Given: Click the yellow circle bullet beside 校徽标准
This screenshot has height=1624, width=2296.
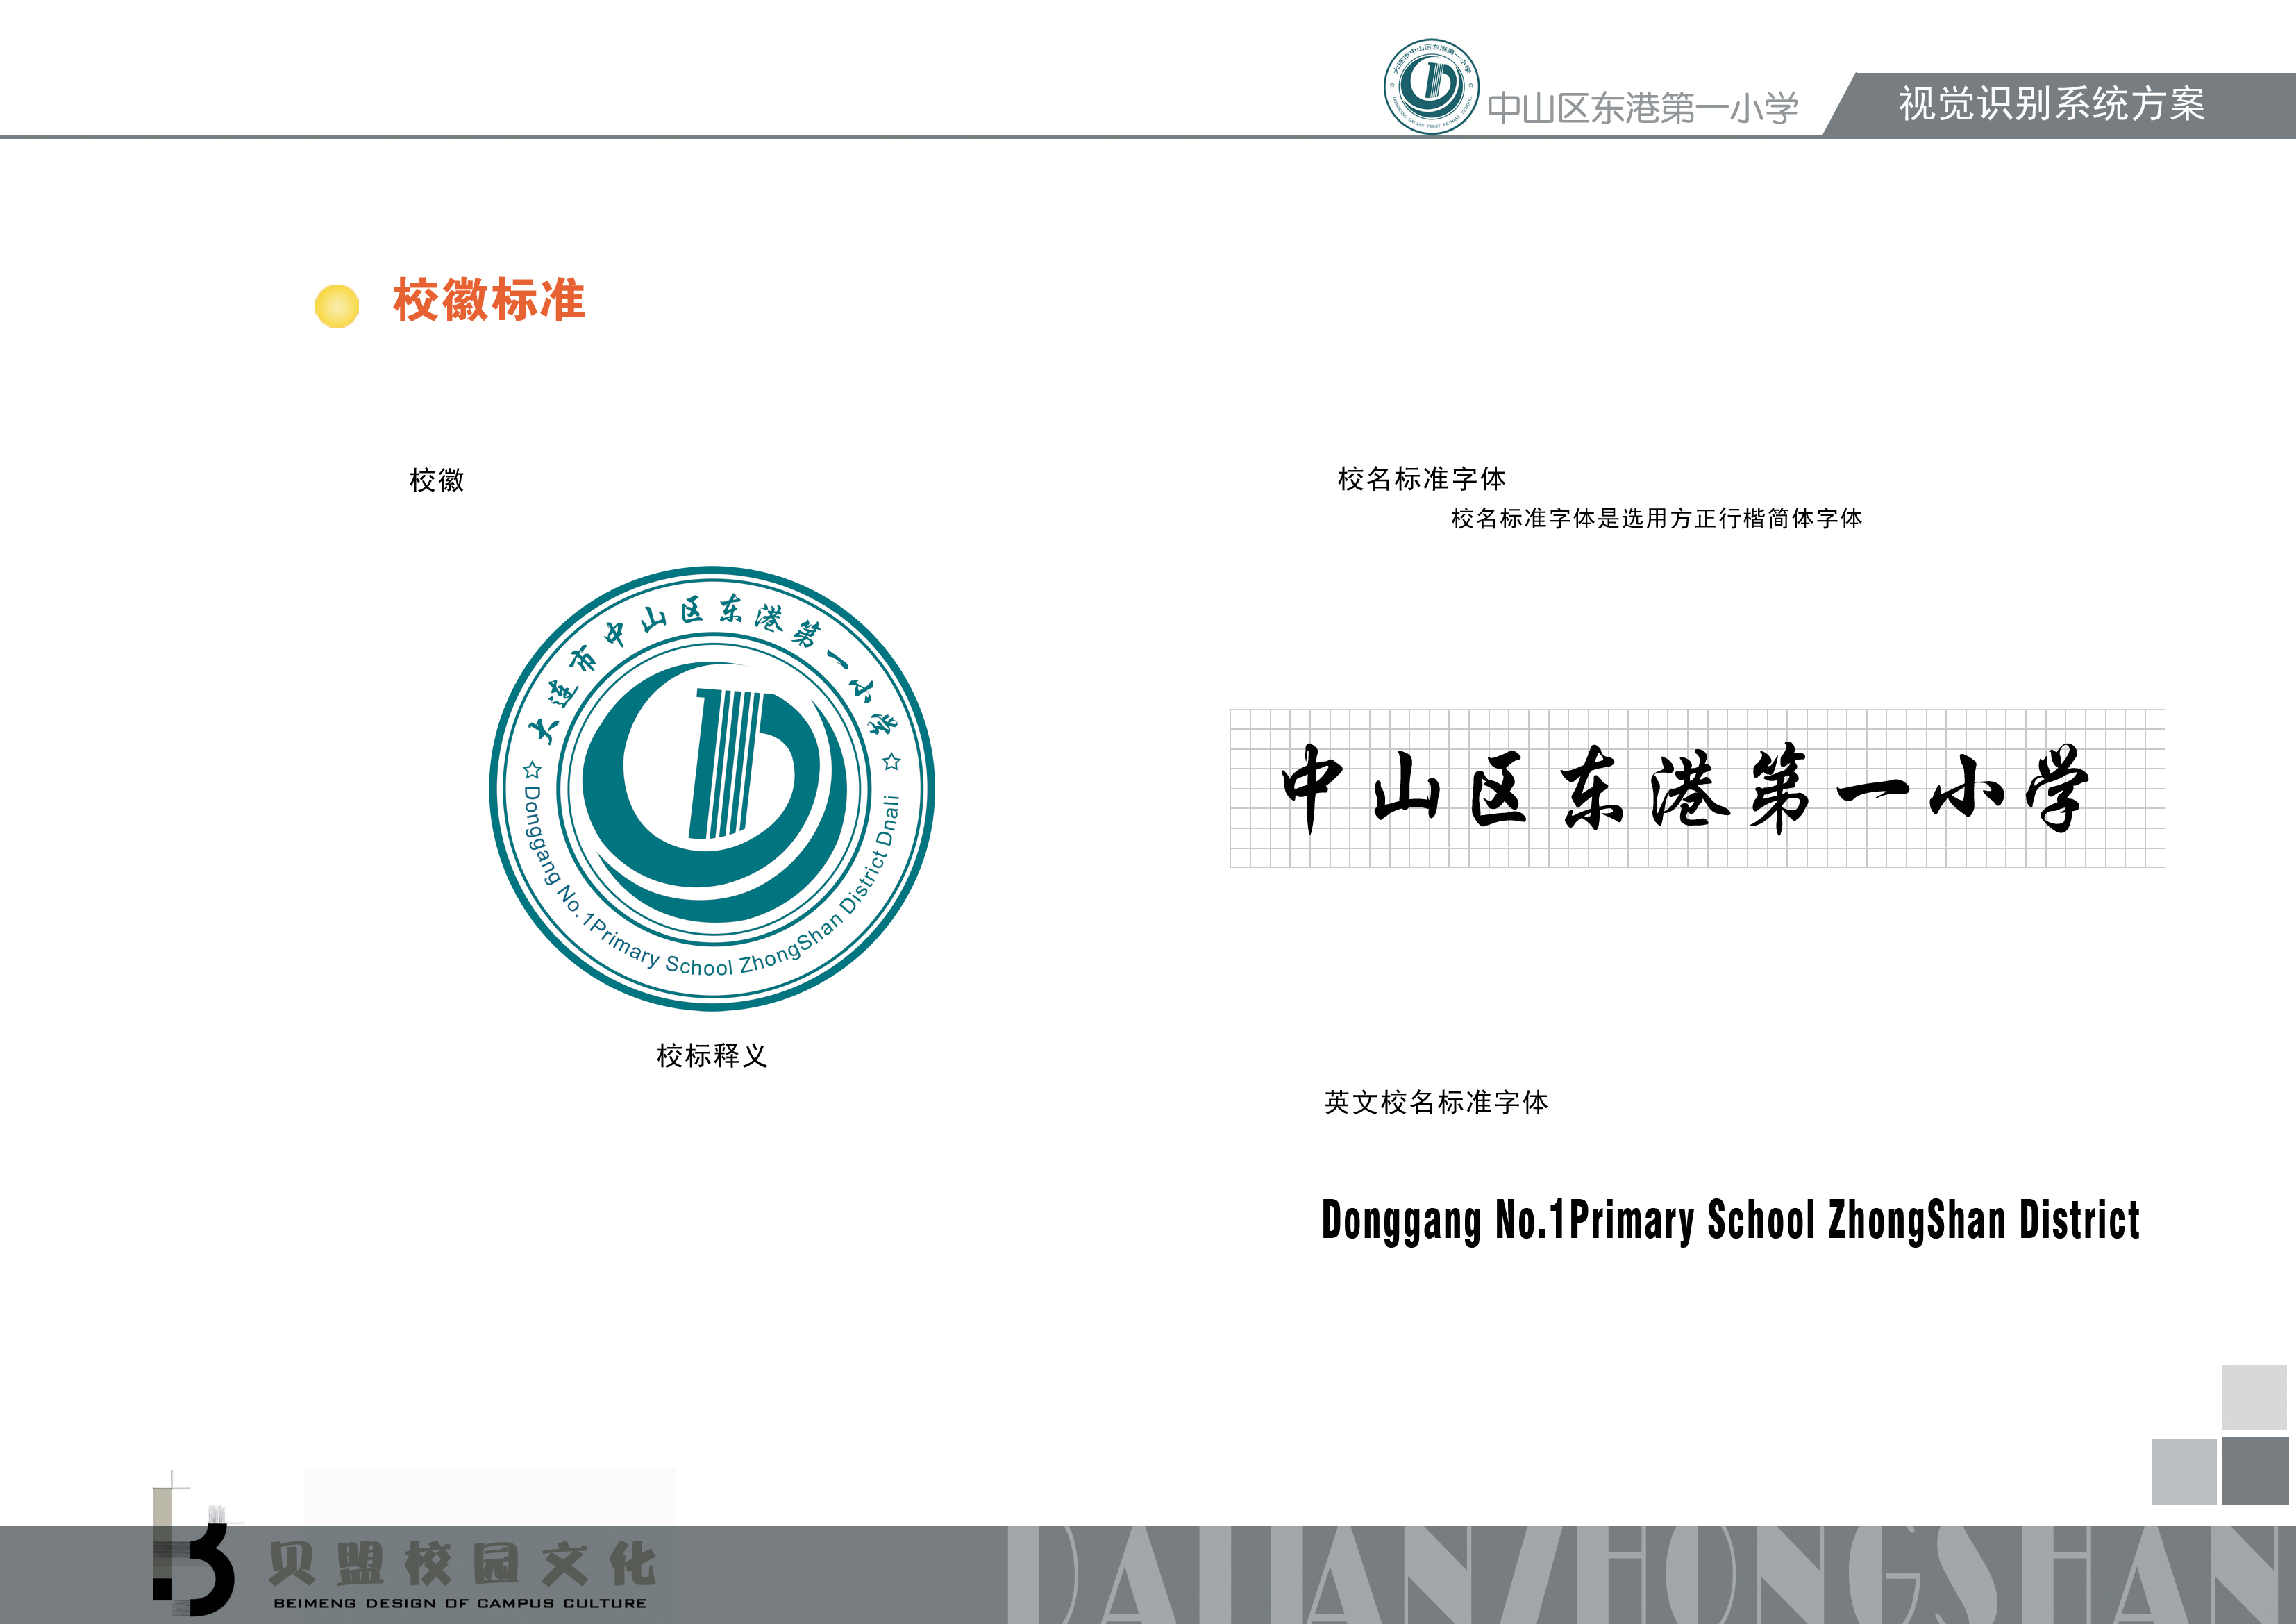Looking at the screenshot, I should click(337, 305).
